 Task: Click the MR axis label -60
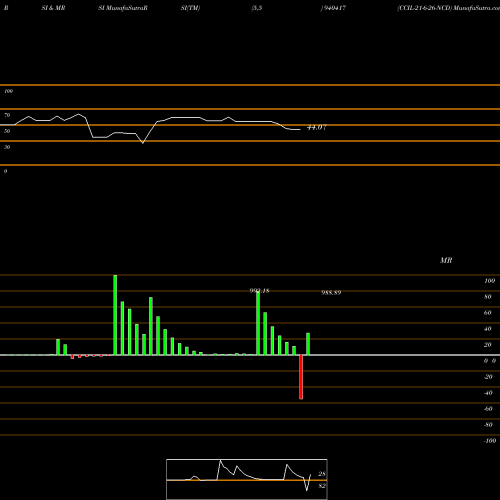pyautogui.click(x=488, y=409)
